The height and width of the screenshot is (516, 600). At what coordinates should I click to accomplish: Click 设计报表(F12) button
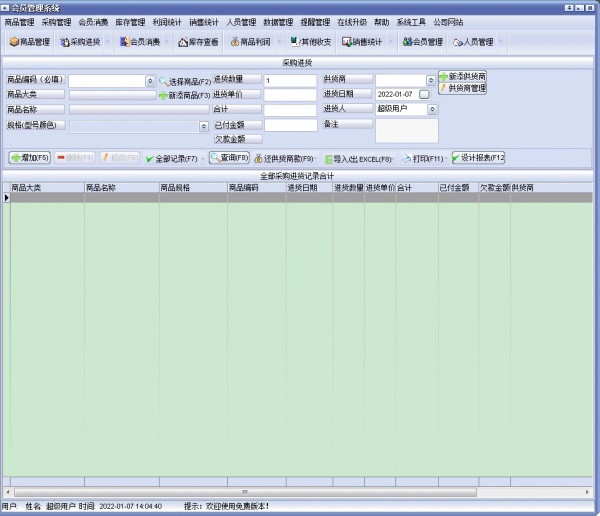[x=478, y=158]
